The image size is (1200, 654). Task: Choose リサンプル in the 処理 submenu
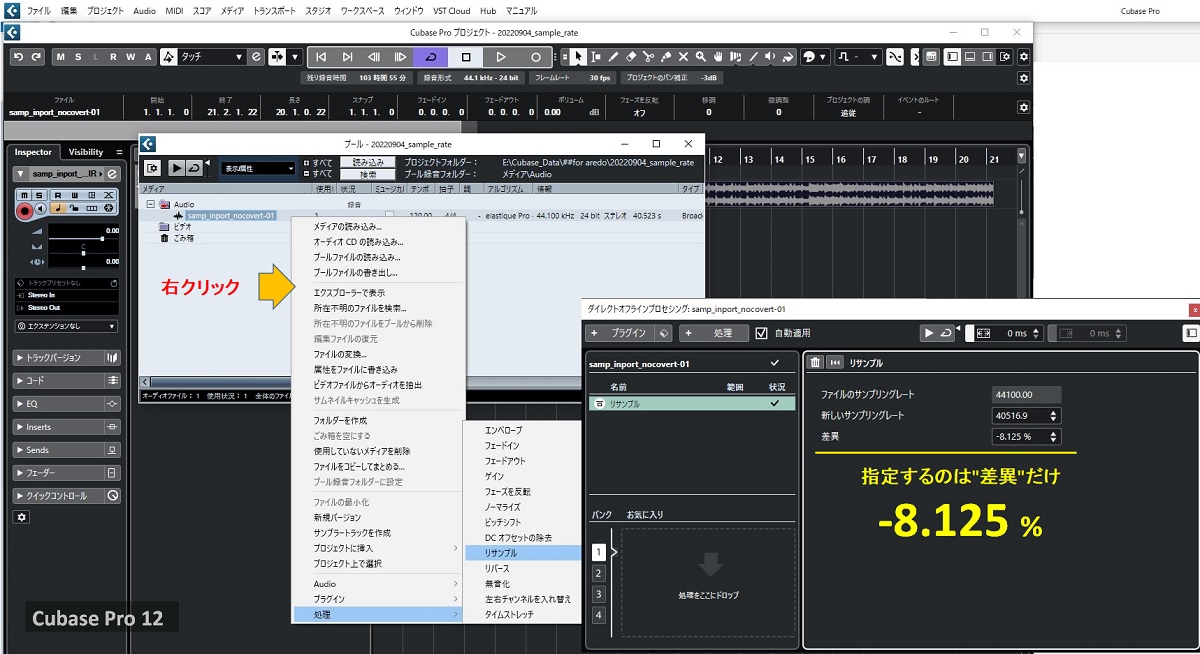point(521,552)
